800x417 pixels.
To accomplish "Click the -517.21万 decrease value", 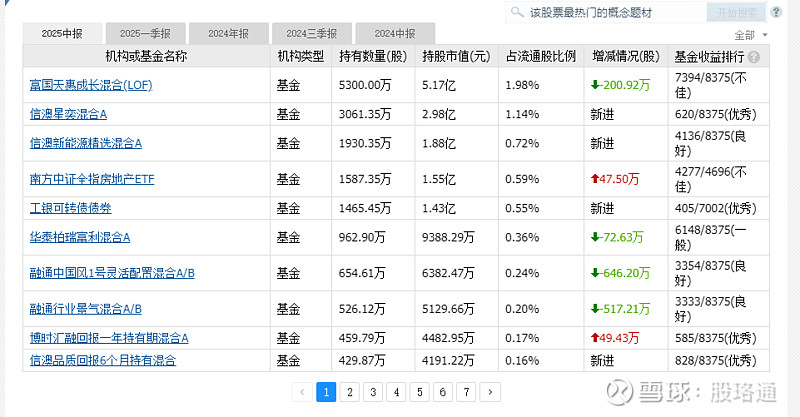I will tap(620, 309).
